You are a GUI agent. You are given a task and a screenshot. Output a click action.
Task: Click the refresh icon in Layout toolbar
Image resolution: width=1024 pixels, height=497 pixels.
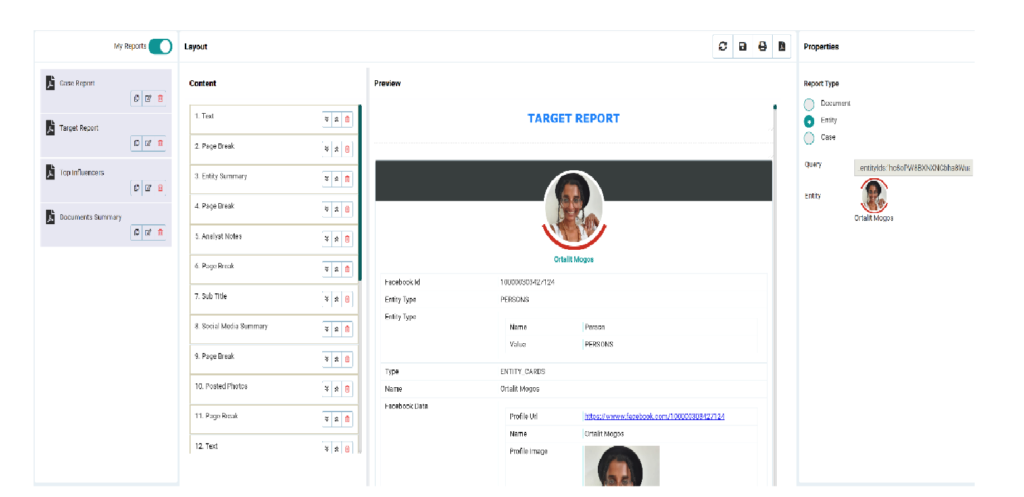tap(723, 46)
